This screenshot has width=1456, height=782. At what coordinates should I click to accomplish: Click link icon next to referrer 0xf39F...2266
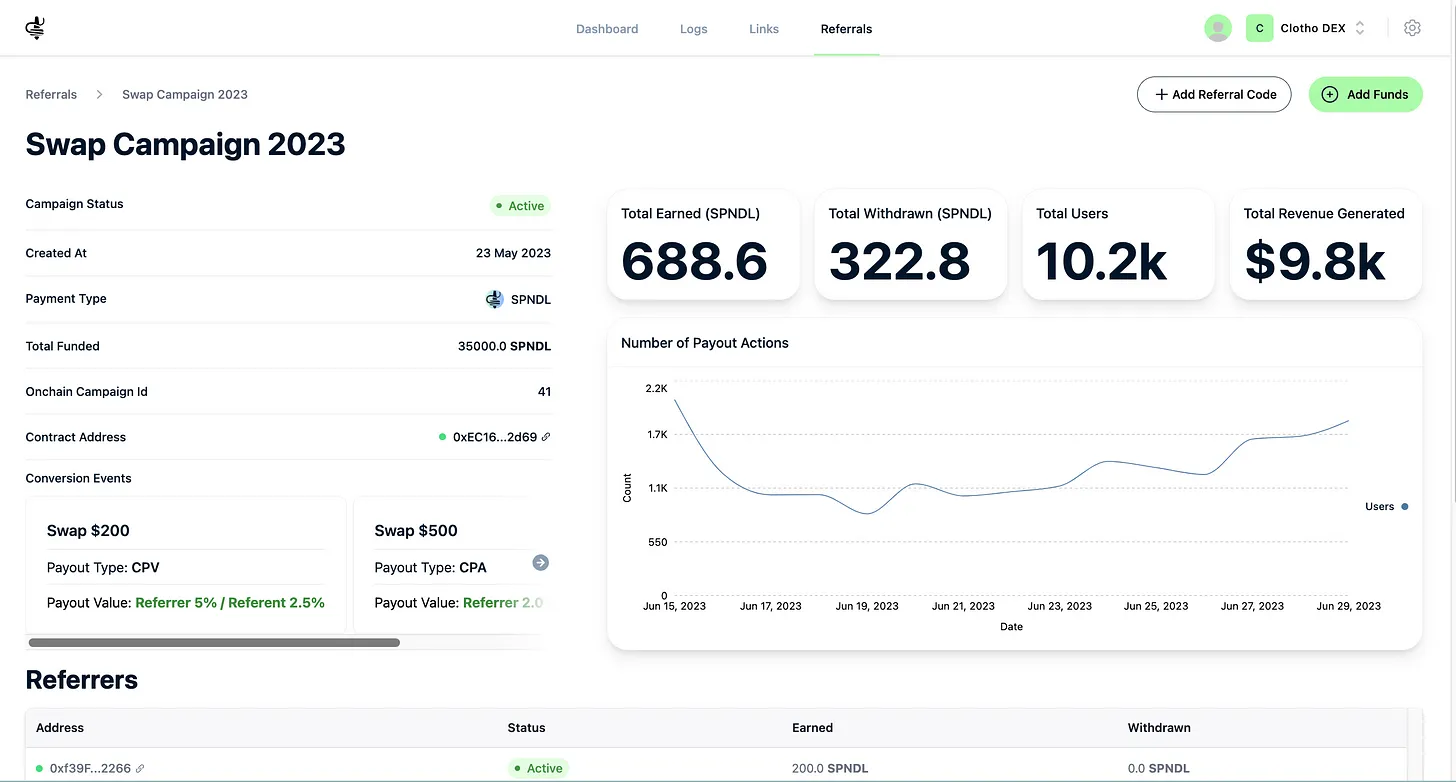click(140, 768)
